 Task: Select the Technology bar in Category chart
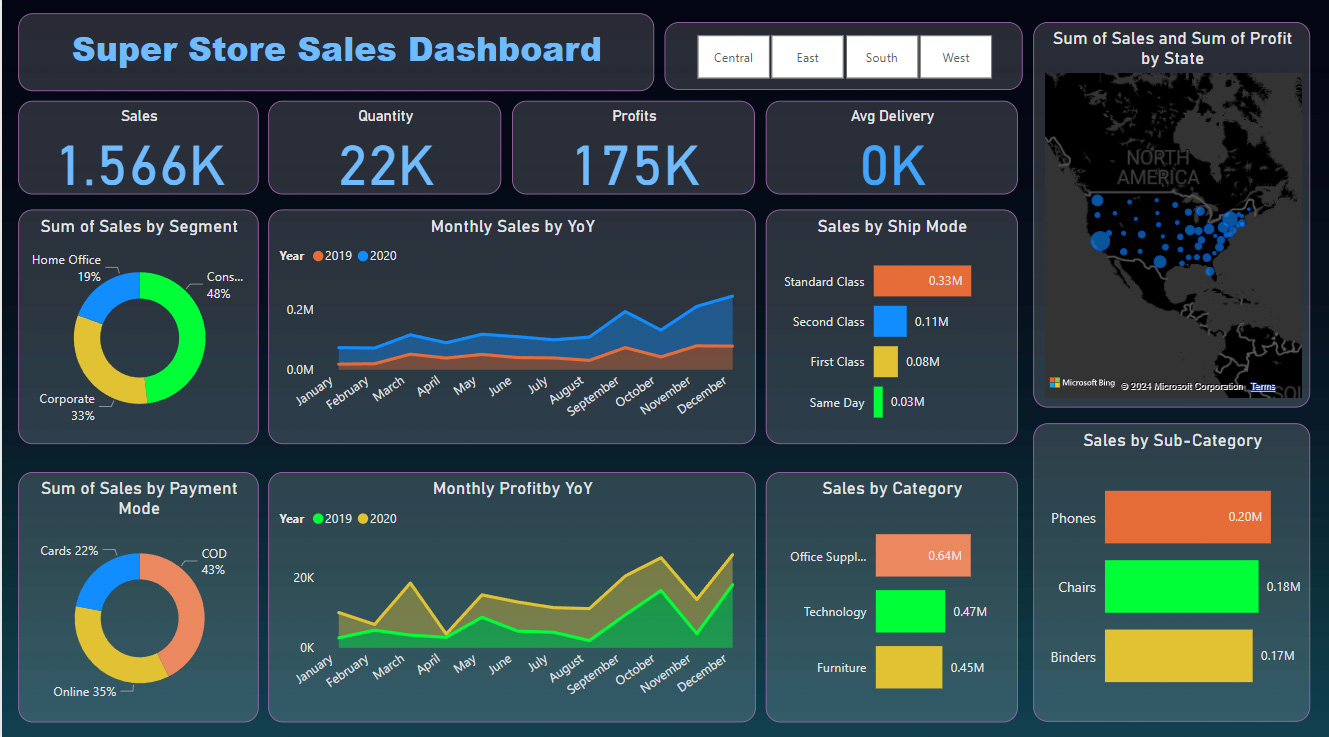(909, 611)
